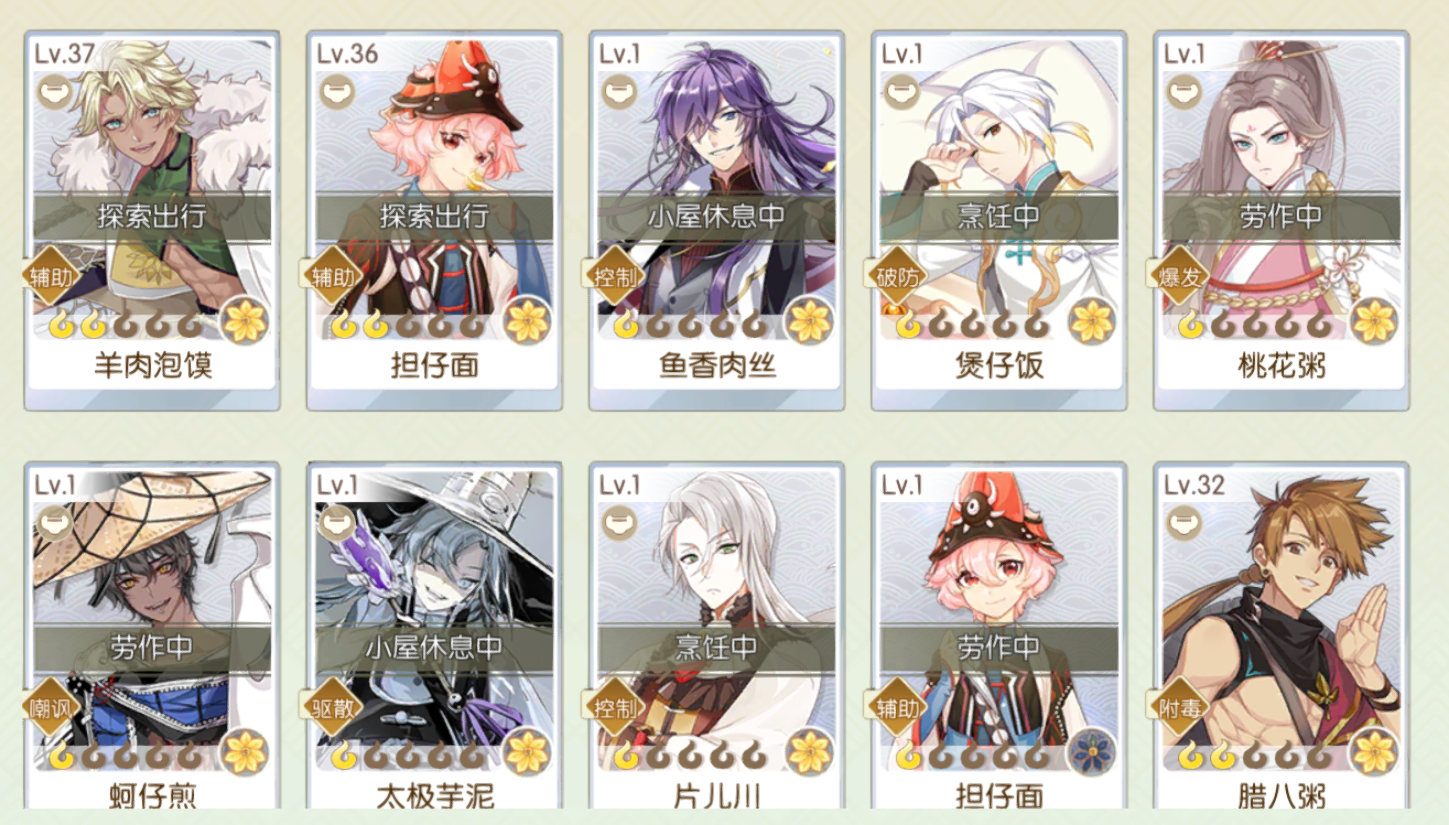This screenshot has width=1449, height=825.
Task: Click the 小屋休息中 banner on 鱼香肉丝
Action: 716,217
